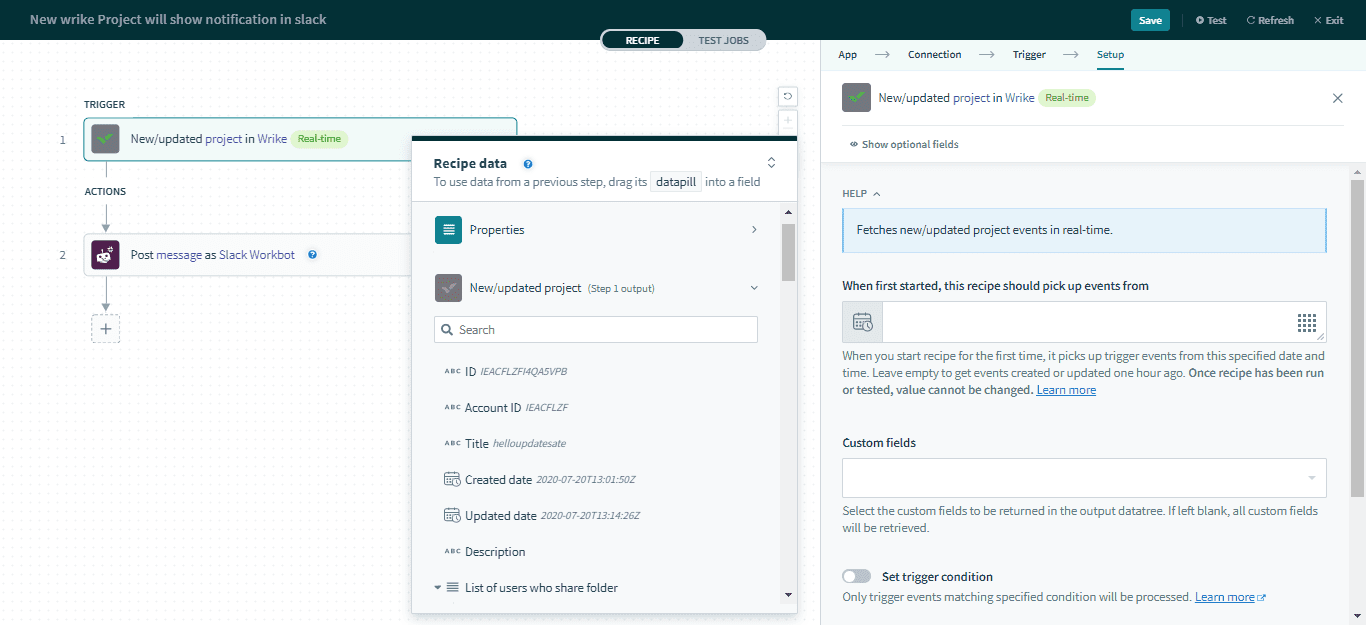Go to the Trigger tab
1366x625 pixels.
tap(1028, 55)
